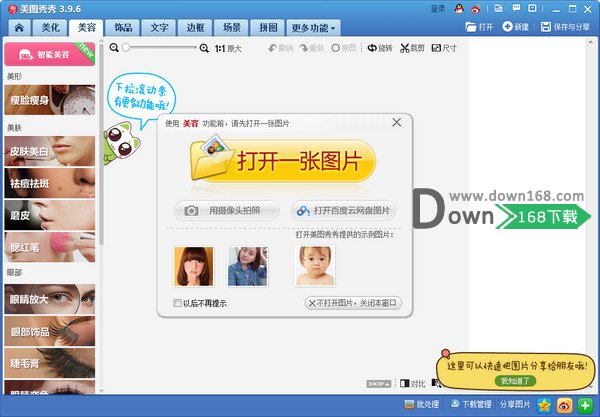600x417 pixels.
Task: Select the 皮肤美白 skin whitening tool
Action: pyautogui.click(x=50, y=151)
